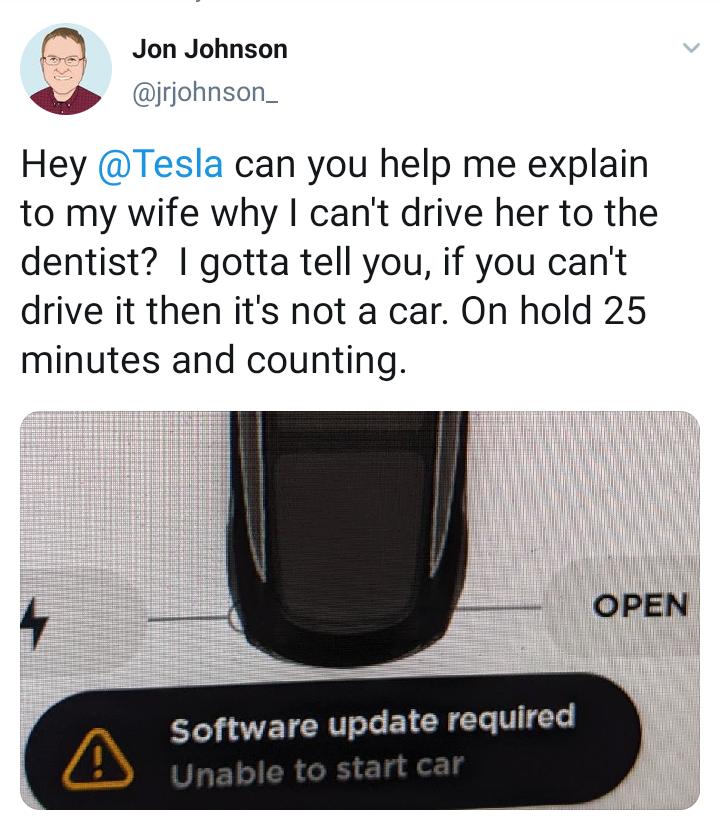Tap the orange warning triangle icon

(97, 759)
